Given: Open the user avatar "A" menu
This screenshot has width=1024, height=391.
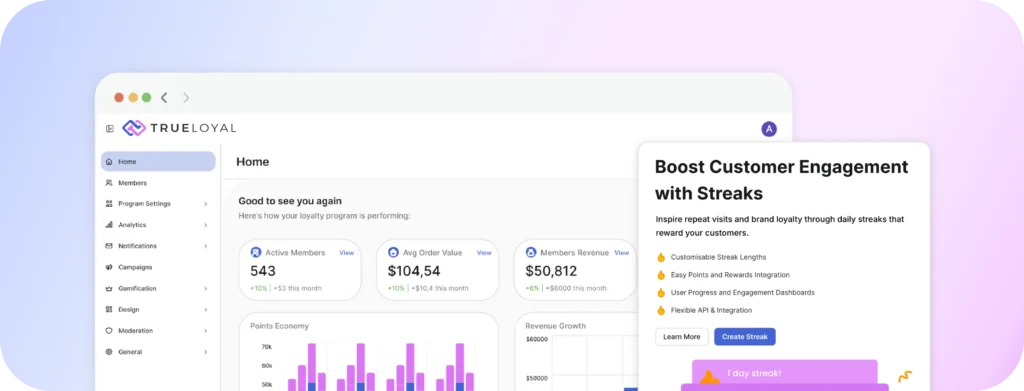Looking at the screenshot, I should tap(769, 129).
